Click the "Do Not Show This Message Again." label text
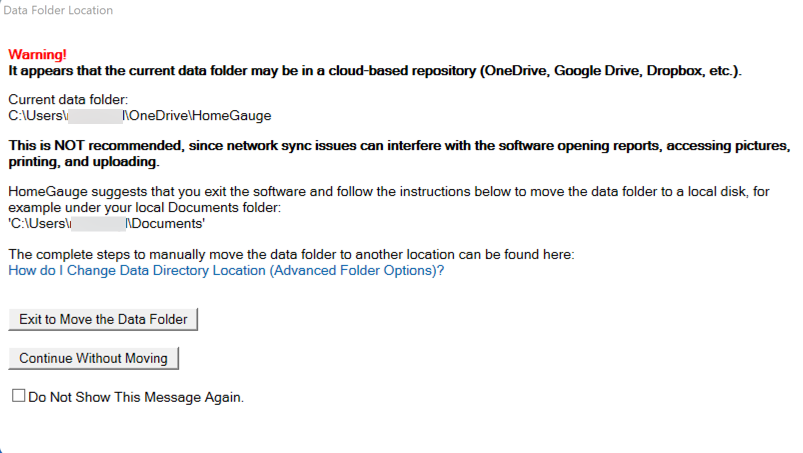Viewport: 803px width, 453px height. (x=136, y=397)
